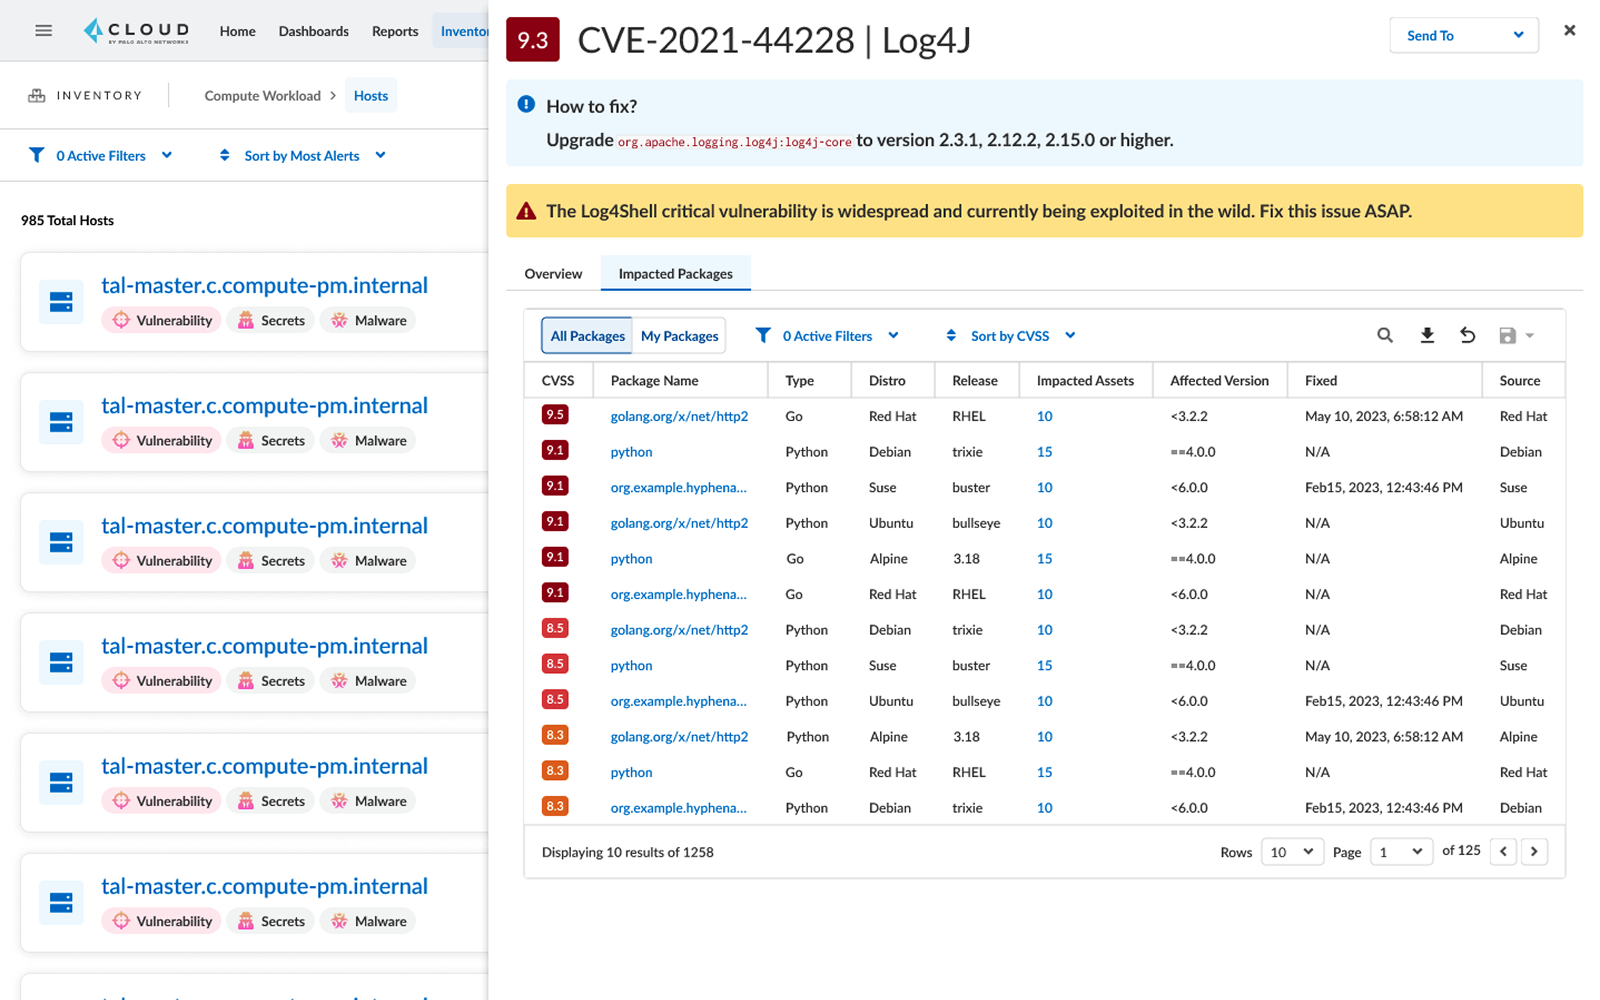Click the second host's Malware tag
The height and width of the screenshot is (1000, 1600).
tap(368, 440)
